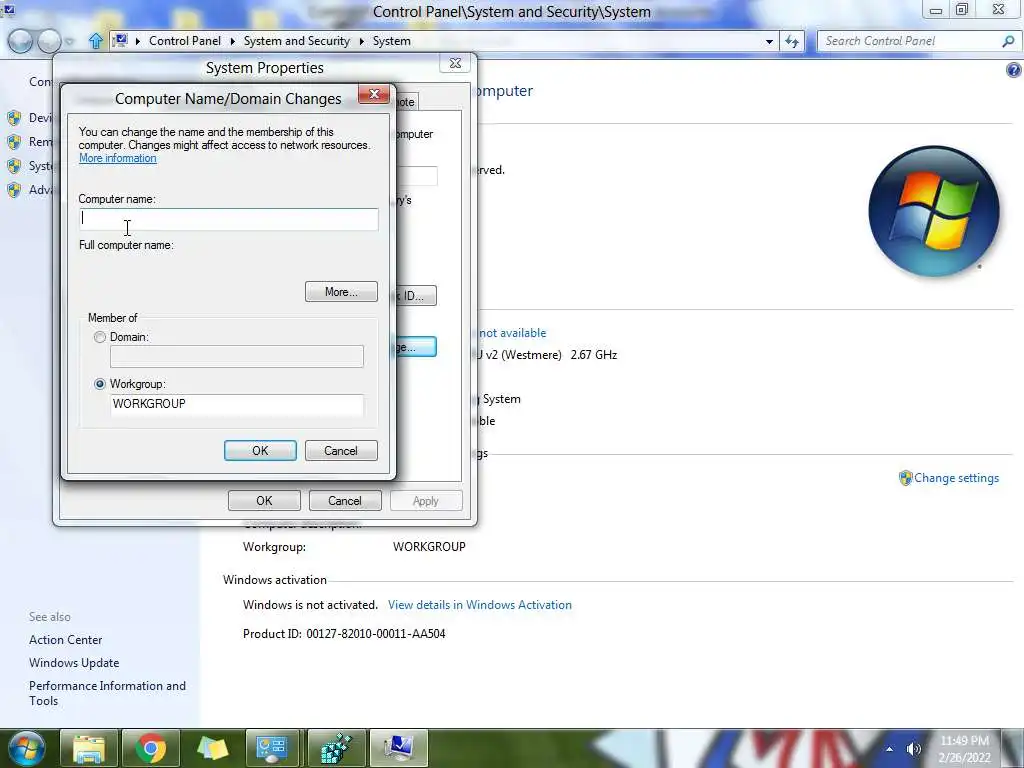The image size is (1024, 768).
Task: Click the Device Manager shield icon
Action: coord(14,118)
